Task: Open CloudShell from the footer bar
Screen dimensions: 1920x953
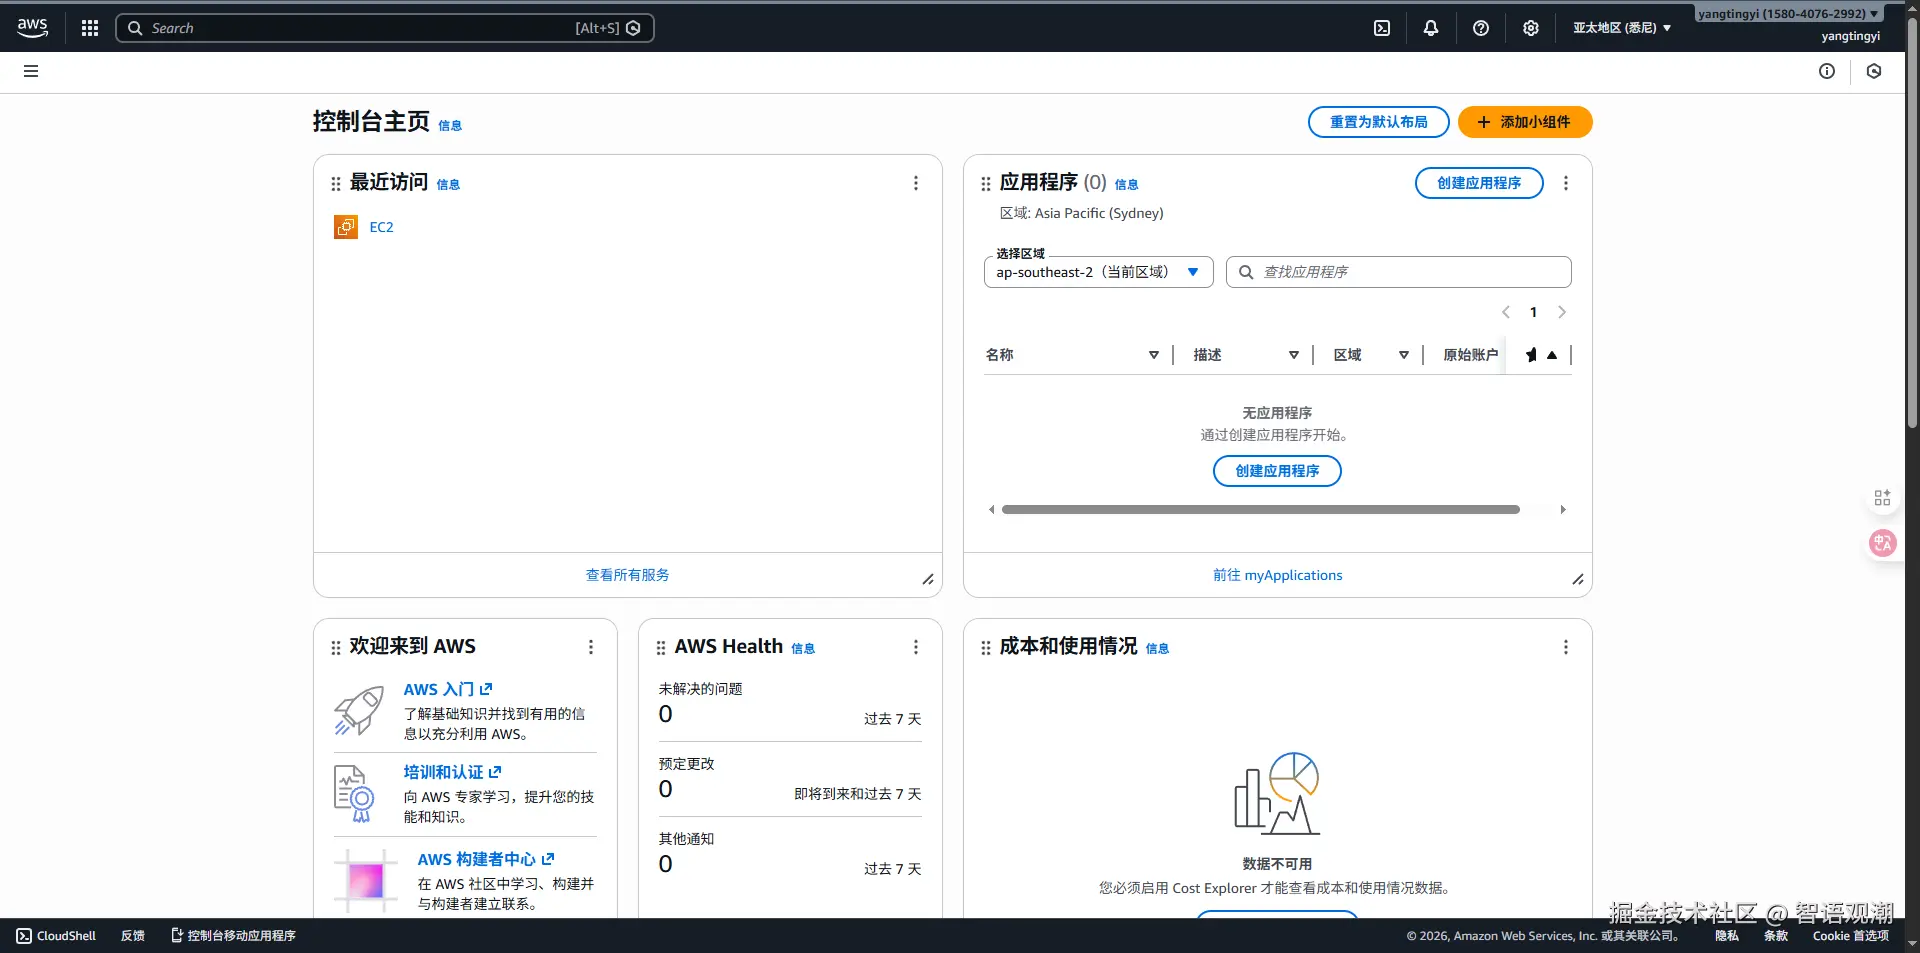Action: click(56, 936)
